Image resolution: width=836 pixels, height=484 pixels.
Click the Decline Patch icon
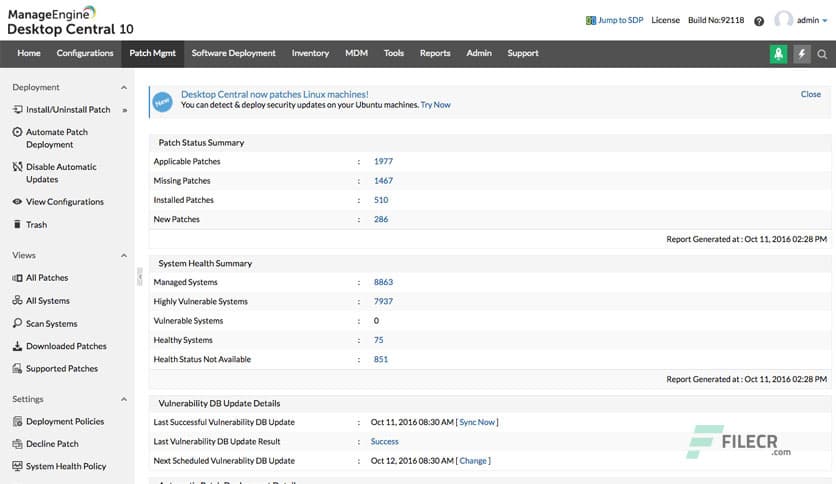(x=17, y=443)
